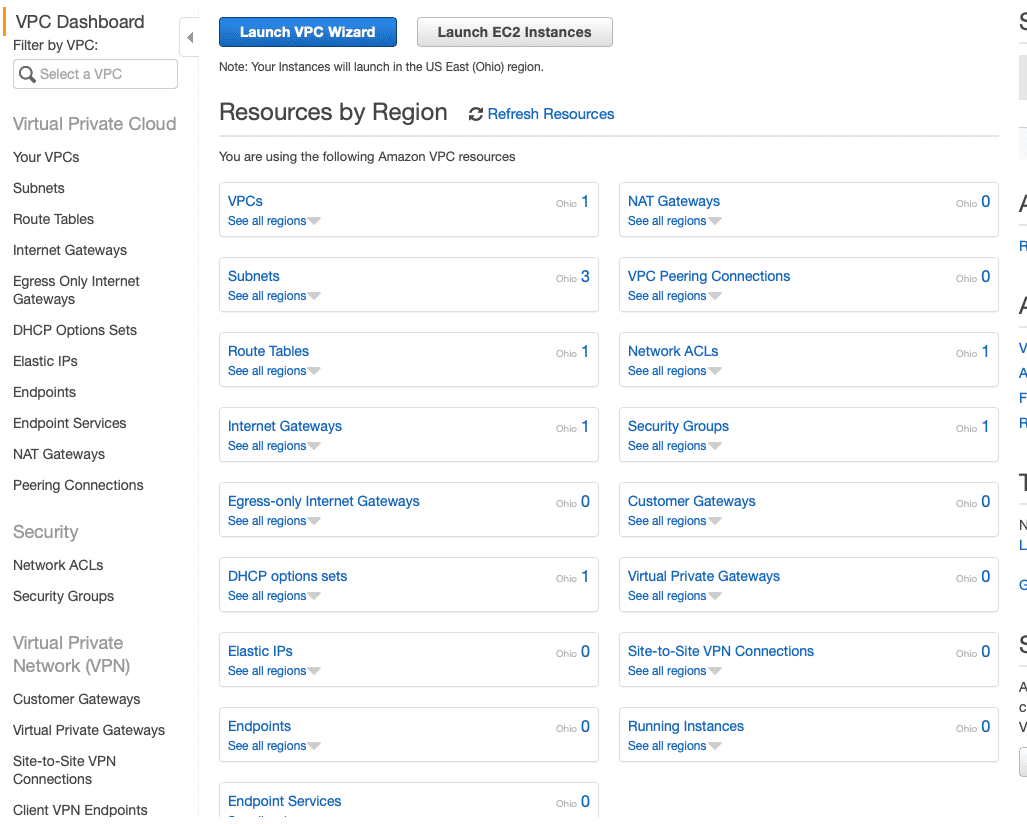Viewport: 1027px width, 824px height.
Task: Click the DHCP options sets resource link
Action: coord(287,576)
